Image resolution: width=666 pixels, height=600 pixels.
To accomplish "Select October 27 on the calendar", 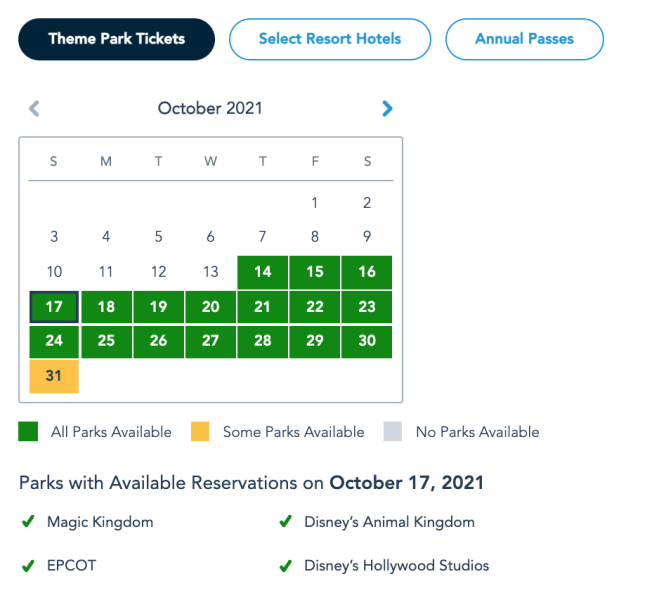I will [x=210, y=341].
